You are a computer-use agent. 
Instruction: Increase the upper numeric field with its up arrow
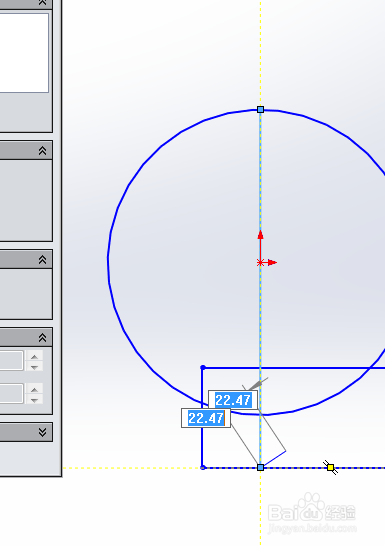tap(34, 356)
